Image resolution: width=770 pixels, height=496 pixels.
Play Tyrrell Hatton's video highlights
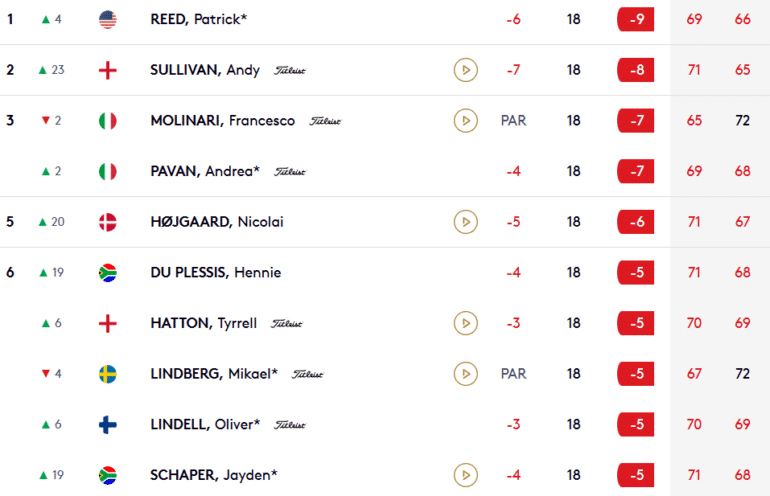pyautogui.click(x=464, y=323)
